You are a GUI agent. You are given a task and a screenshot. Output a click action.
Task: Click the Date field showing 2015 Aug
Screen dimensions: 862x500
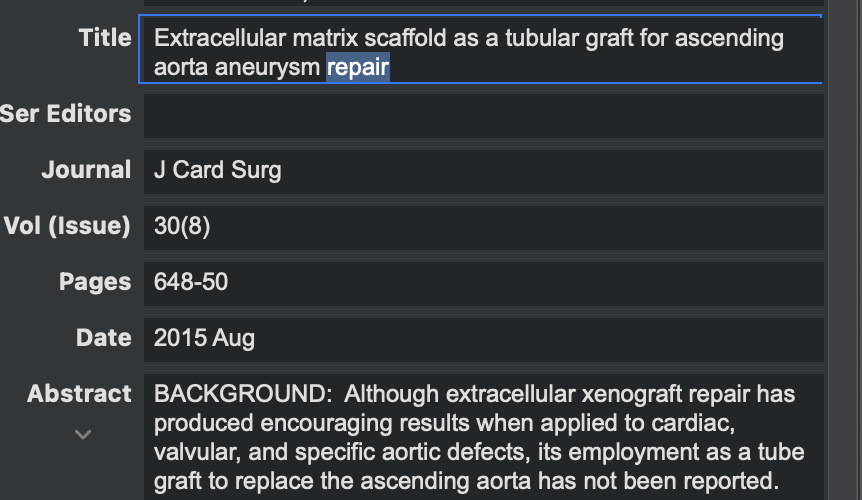click(x=484, y=340)
